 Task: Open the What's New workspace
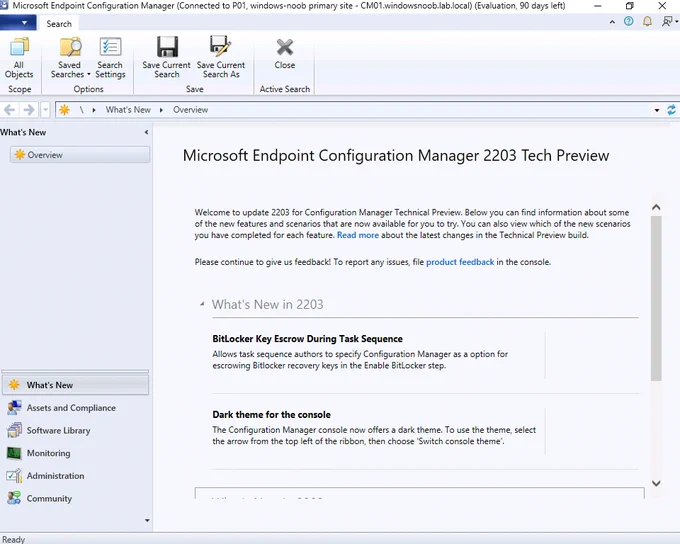[75, 385]
